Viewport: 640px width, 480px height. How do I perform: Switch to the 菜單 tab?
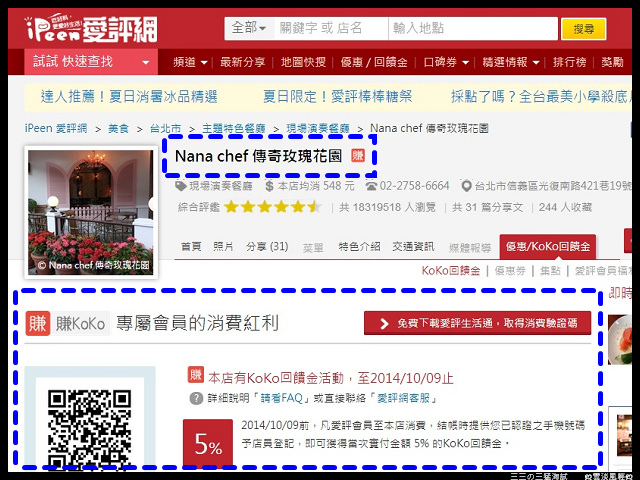313,247
